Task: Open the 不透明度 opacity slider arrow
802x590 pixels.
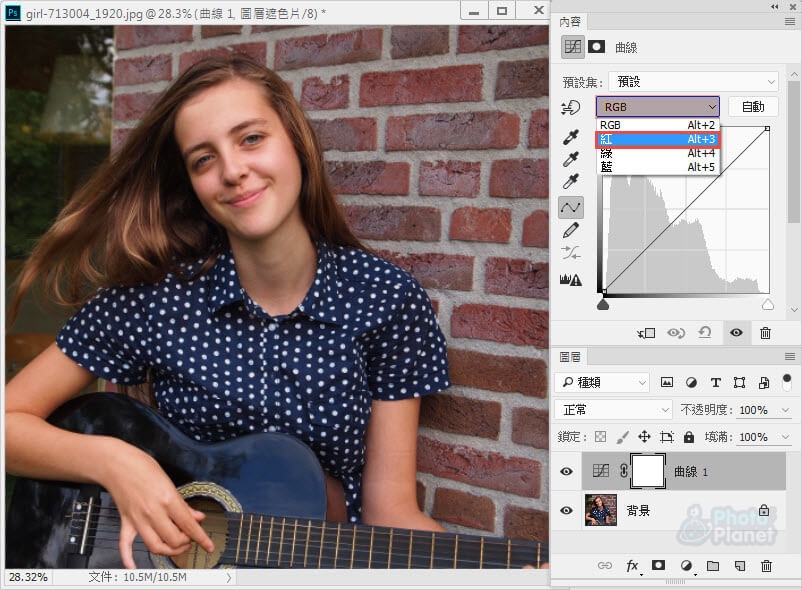Action: (x=786, y=410)
